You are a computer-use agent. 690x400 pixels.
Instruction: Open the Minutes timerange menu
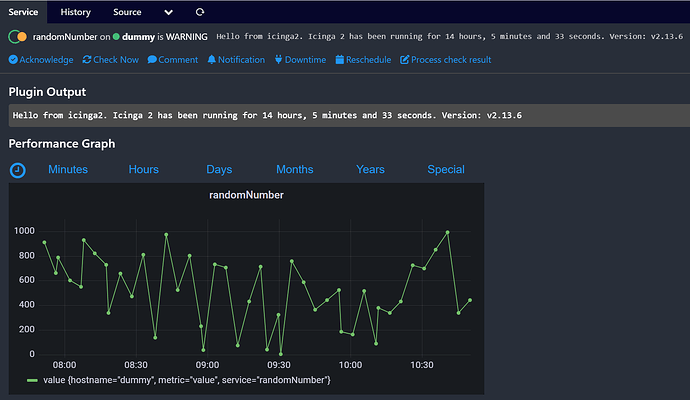click(x=68, y=169)
